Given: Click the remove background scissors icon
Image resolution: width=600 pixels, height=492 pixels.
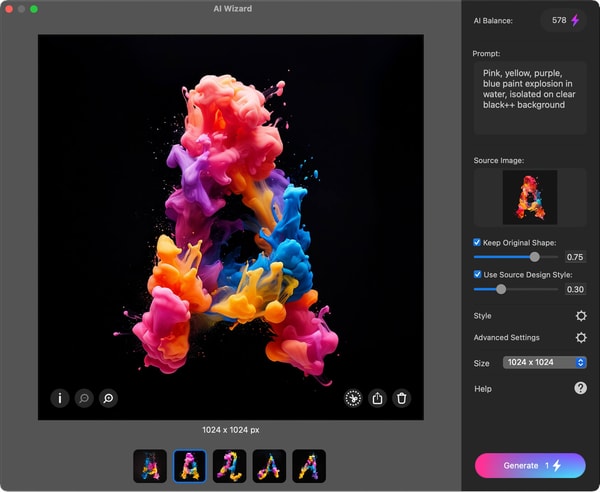Looking at the screenshot, I should tap(353, 398).
